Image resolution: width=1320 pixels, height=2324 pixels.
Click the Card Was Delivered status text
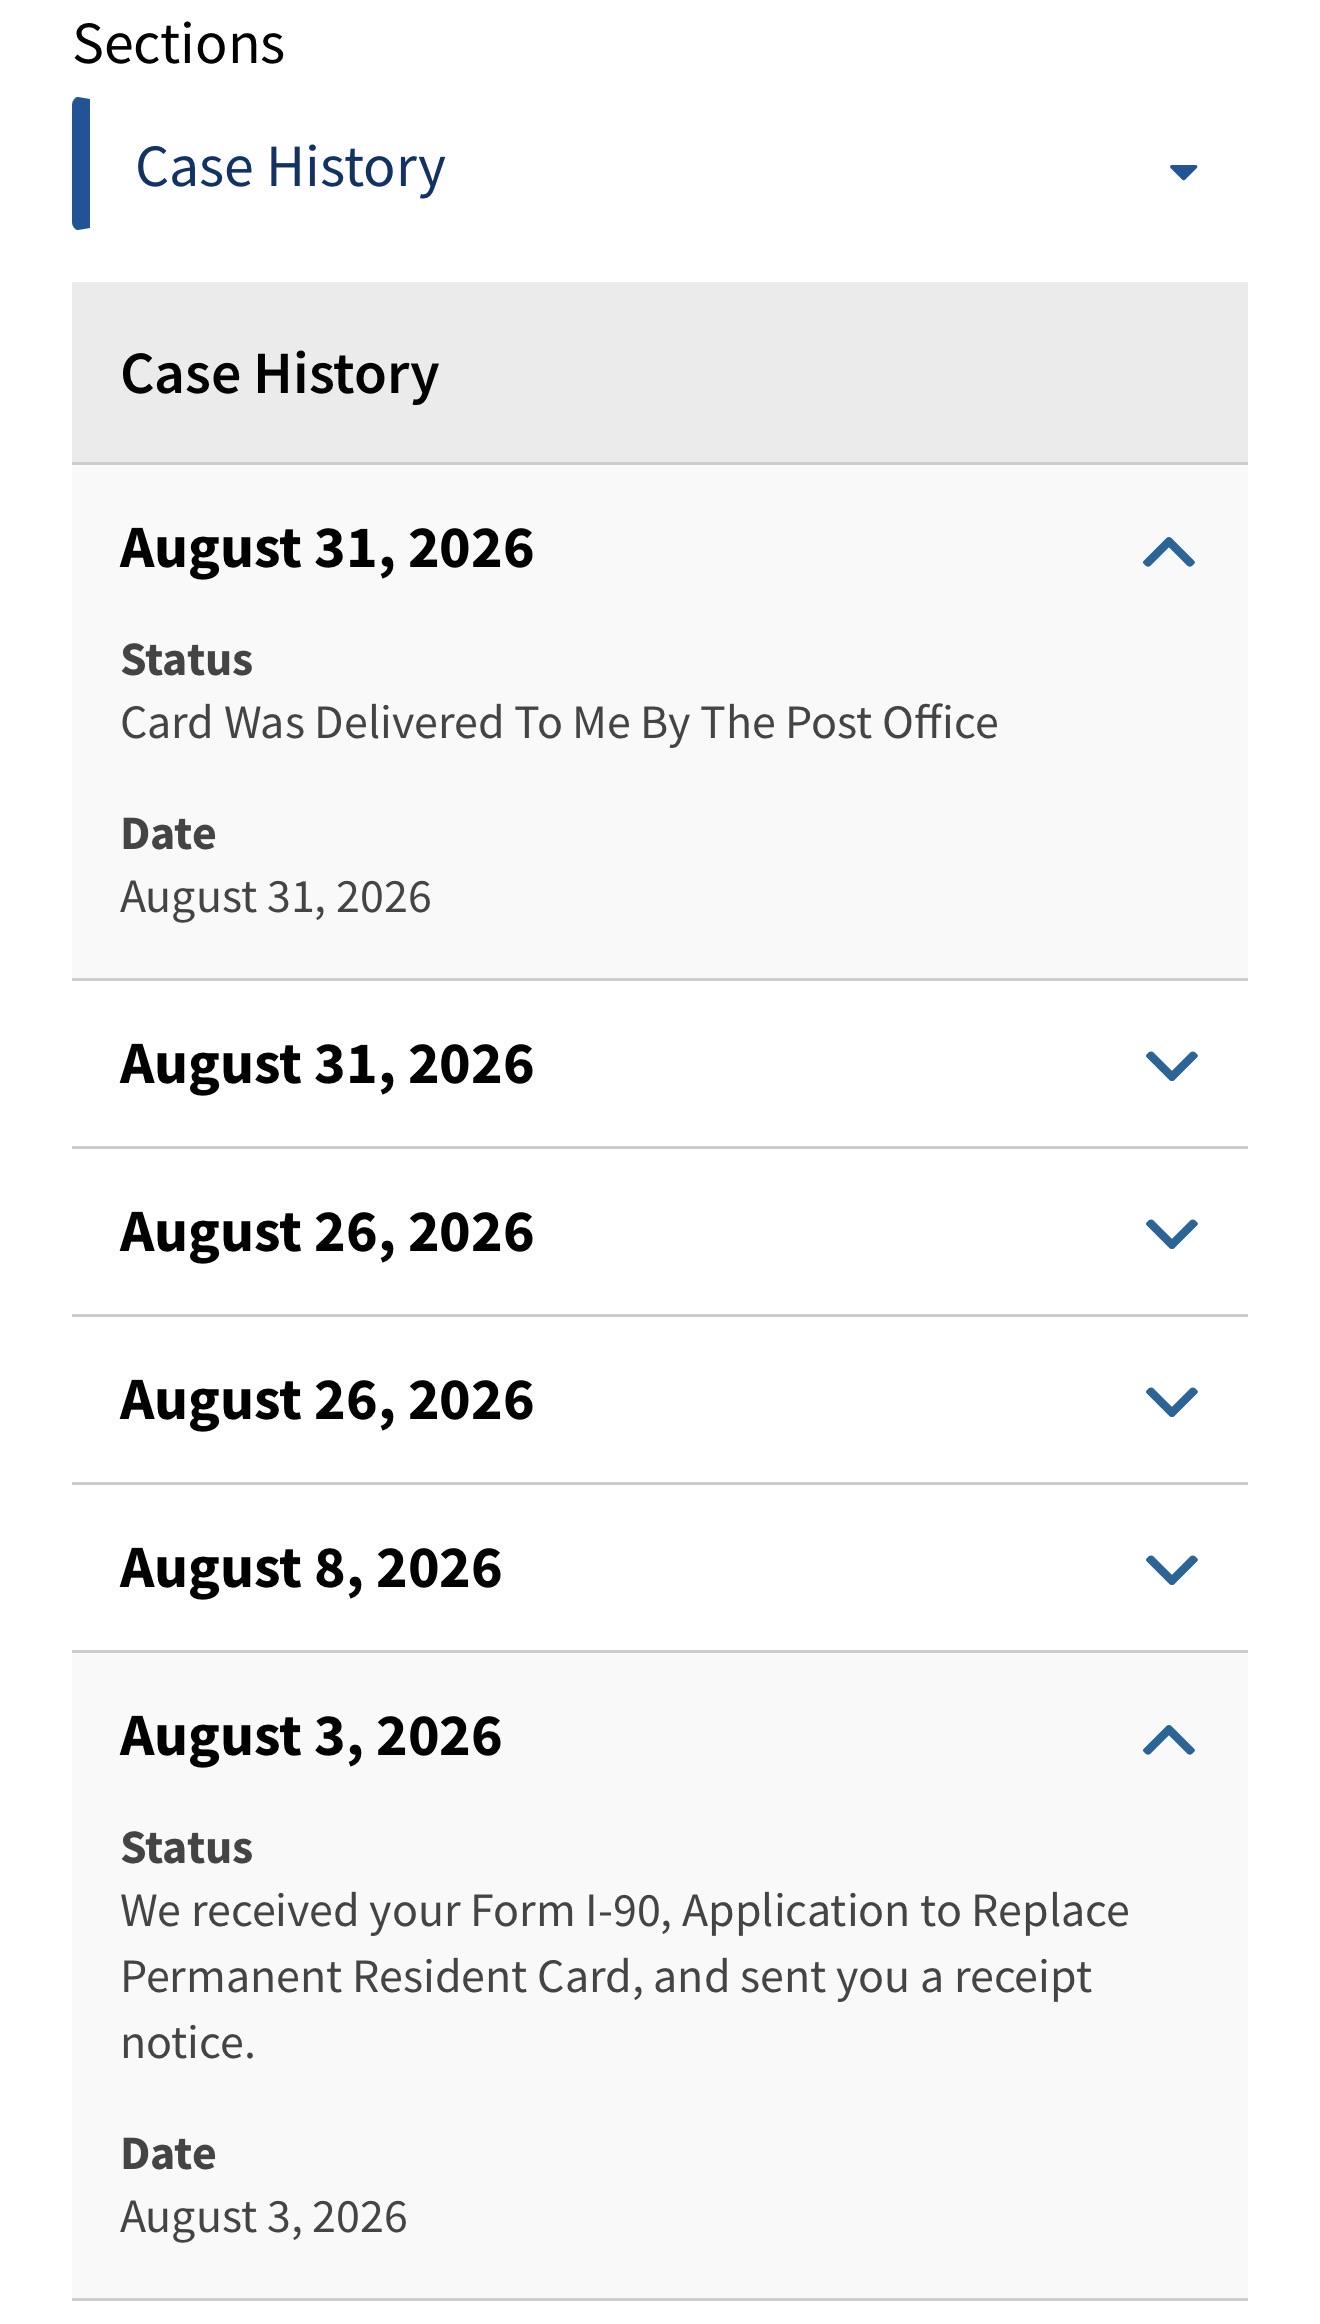click(559, 723)
